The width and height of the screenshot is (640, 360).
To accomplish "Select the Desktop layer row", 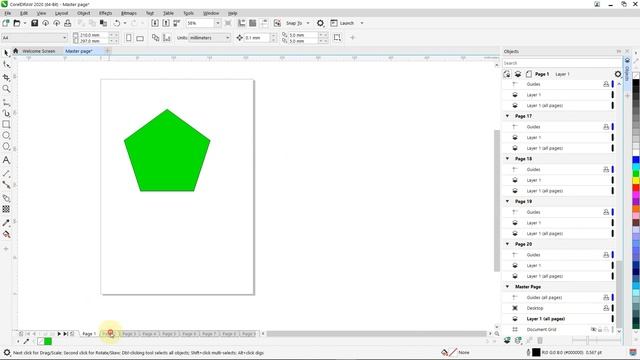I will 558,308.
